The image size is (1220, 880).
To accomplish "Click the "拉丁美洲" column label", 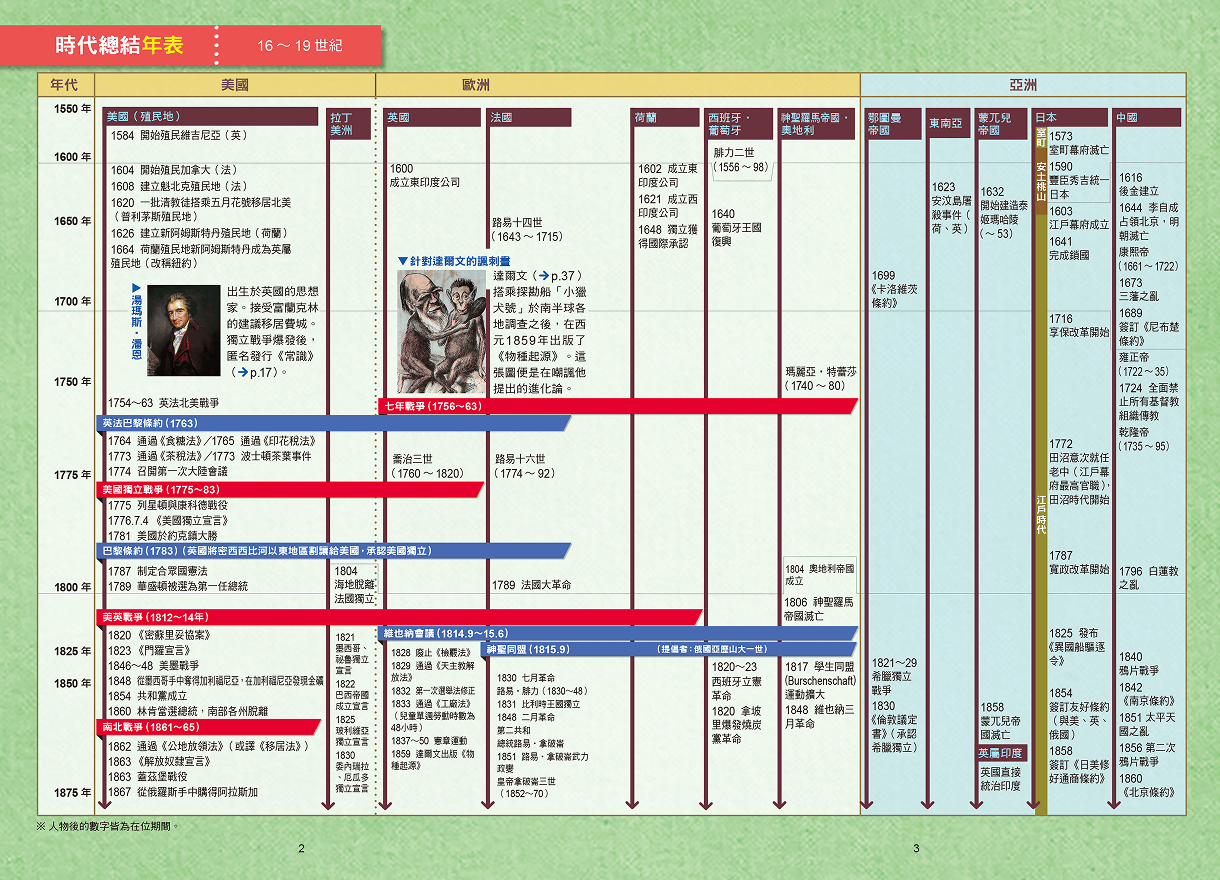I will coord(350,124).
